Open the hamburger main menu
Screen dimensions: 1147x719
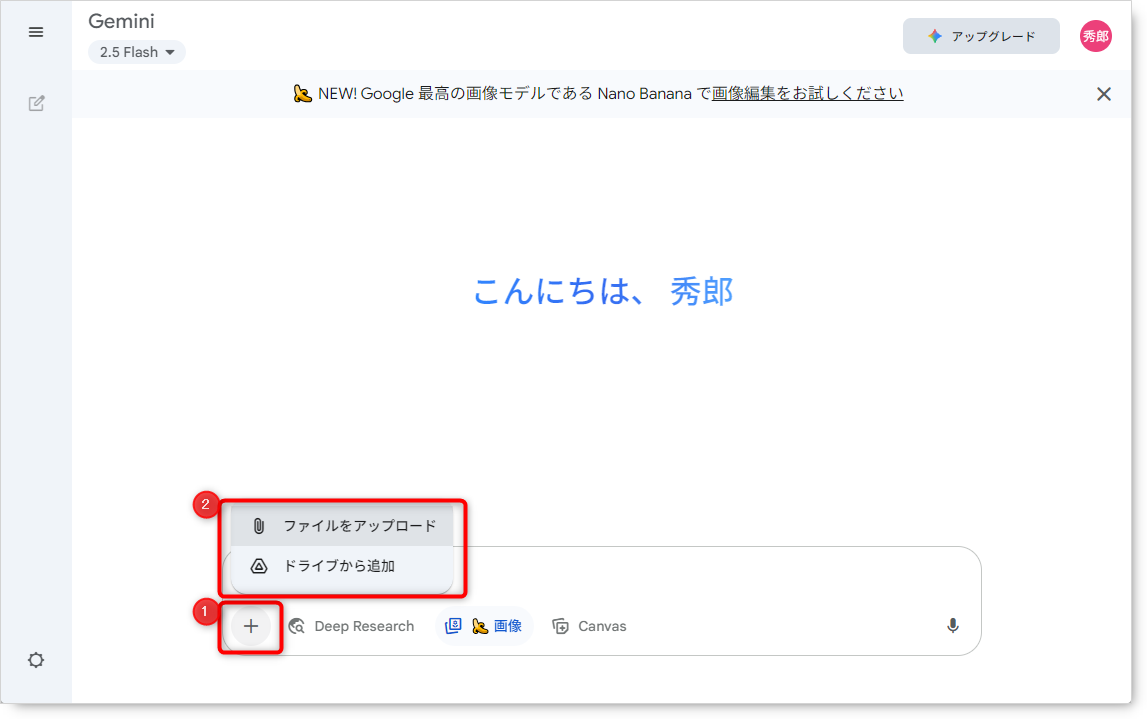(36, 32)
